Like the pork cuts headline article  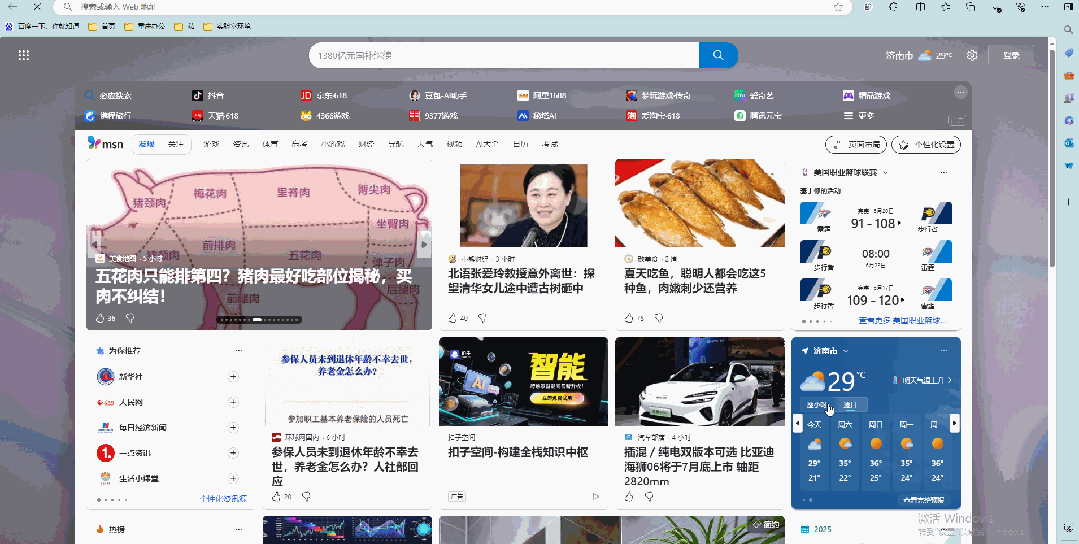tap(100, 318)
